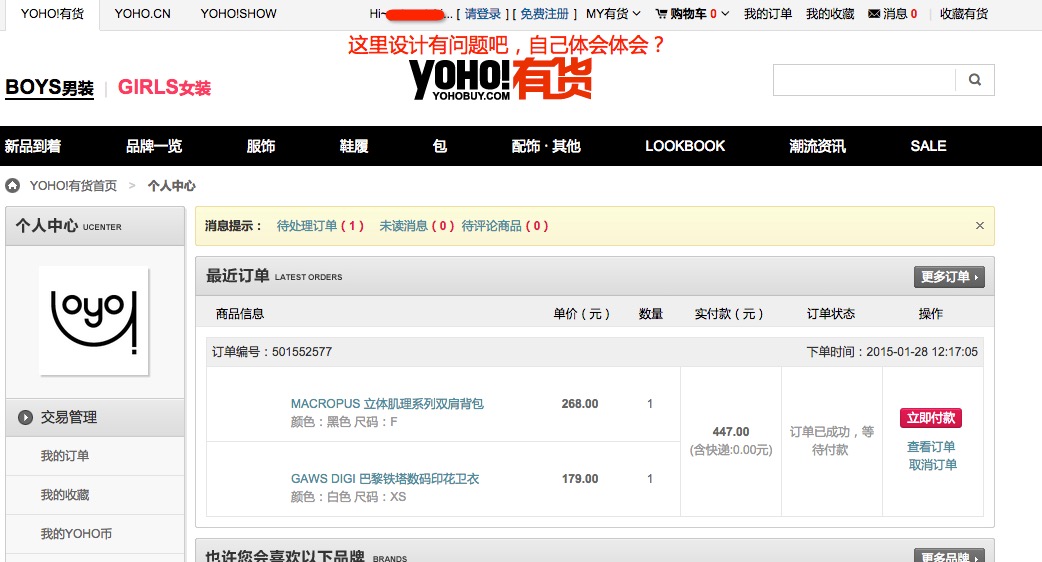Open the LOOKBOOK navigation item
Image resolution: width=1042 pixels, height=562 pixels.
click(685, 146)
